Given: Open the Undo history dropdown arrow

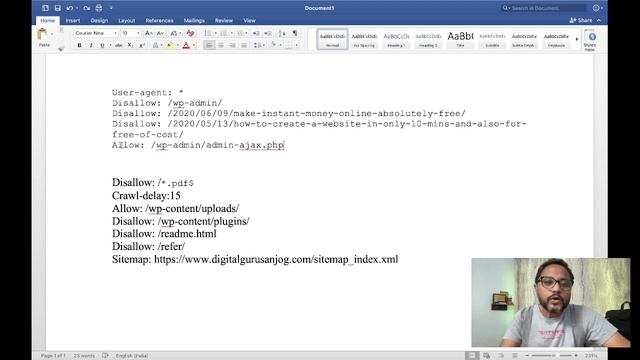Looking at the screenshot, I should pyautogui.click(x=77, y=8).
